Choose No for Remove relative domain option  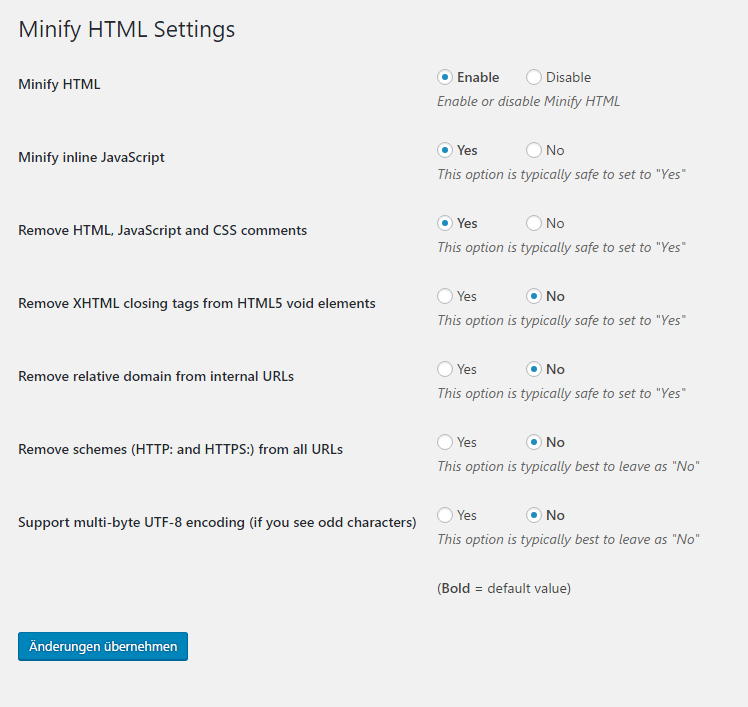tap(533, 369)
